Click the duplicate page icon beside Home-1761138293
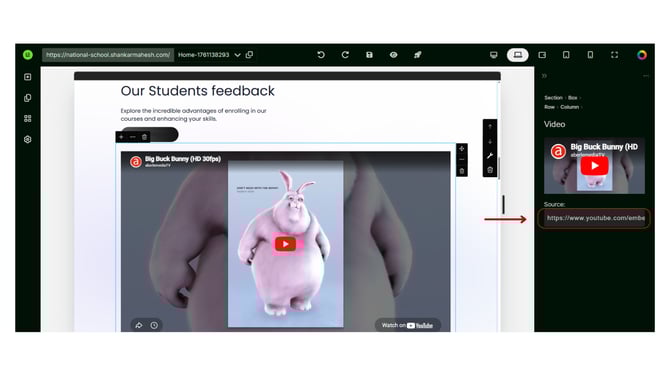 pyautogui.click(x=250, y=55)
